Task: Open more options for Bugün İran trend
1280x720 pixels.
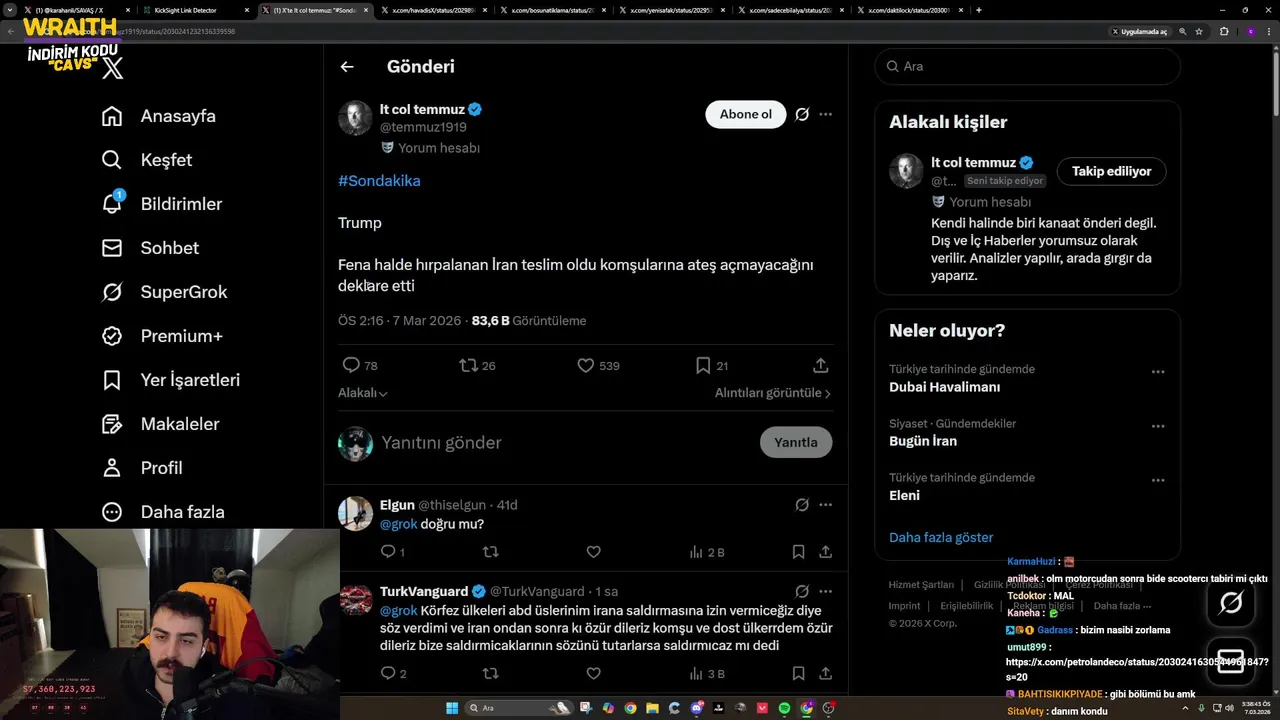Action: click(x=1158, y=426)
